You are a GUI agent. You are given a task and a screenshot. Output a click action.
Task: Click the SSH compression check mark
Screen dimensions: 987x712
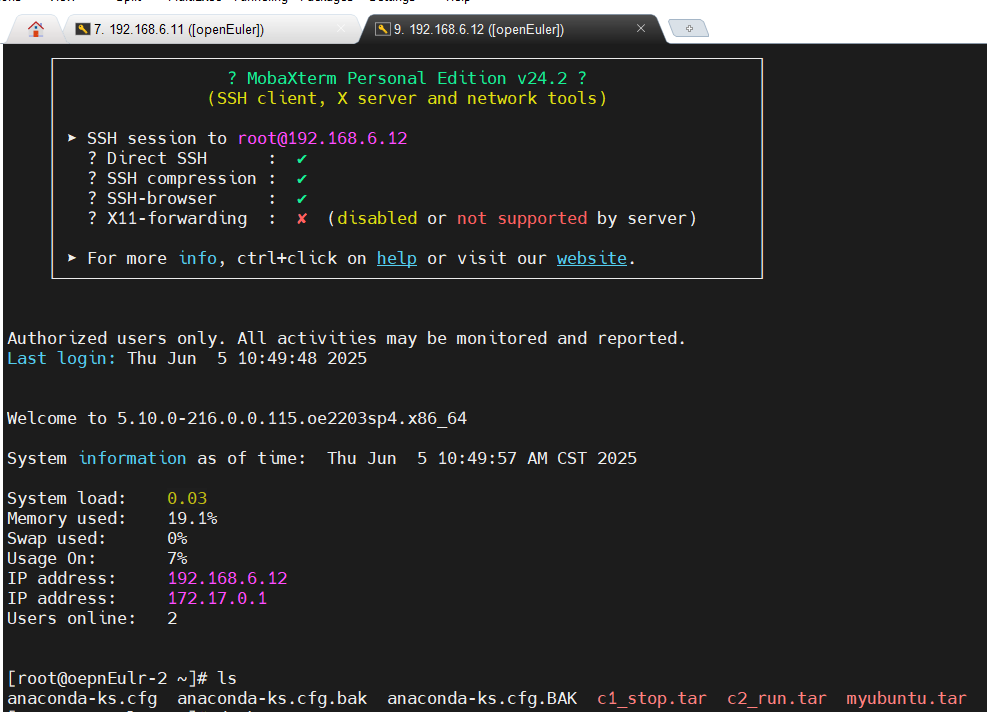[x=302, y=179]
